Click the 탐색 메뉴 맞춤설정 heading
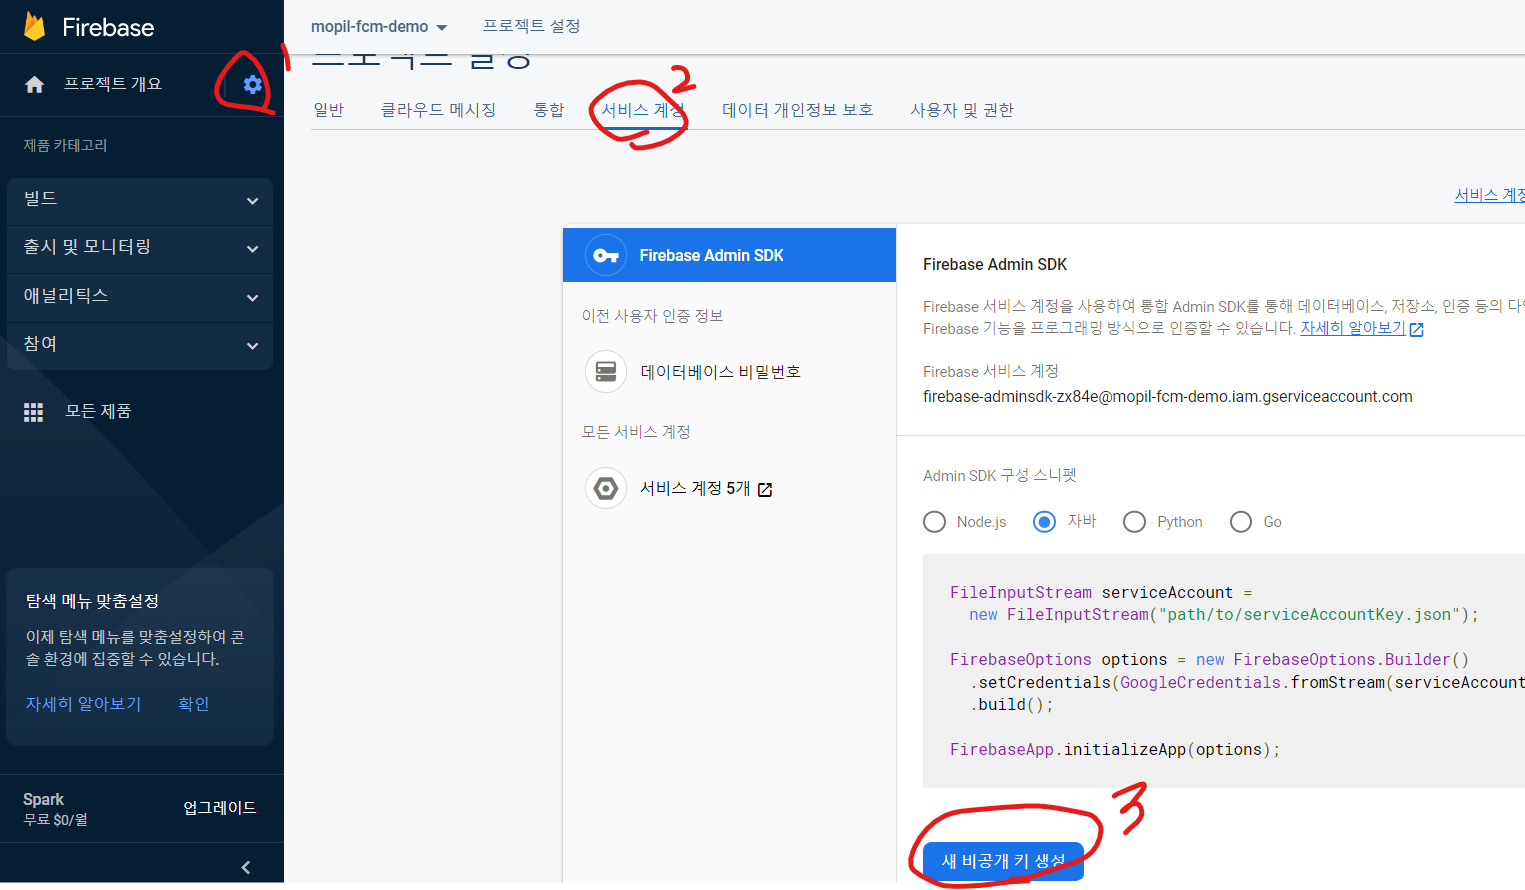This screenshot has height=890, width=1525. pos(92,601)
